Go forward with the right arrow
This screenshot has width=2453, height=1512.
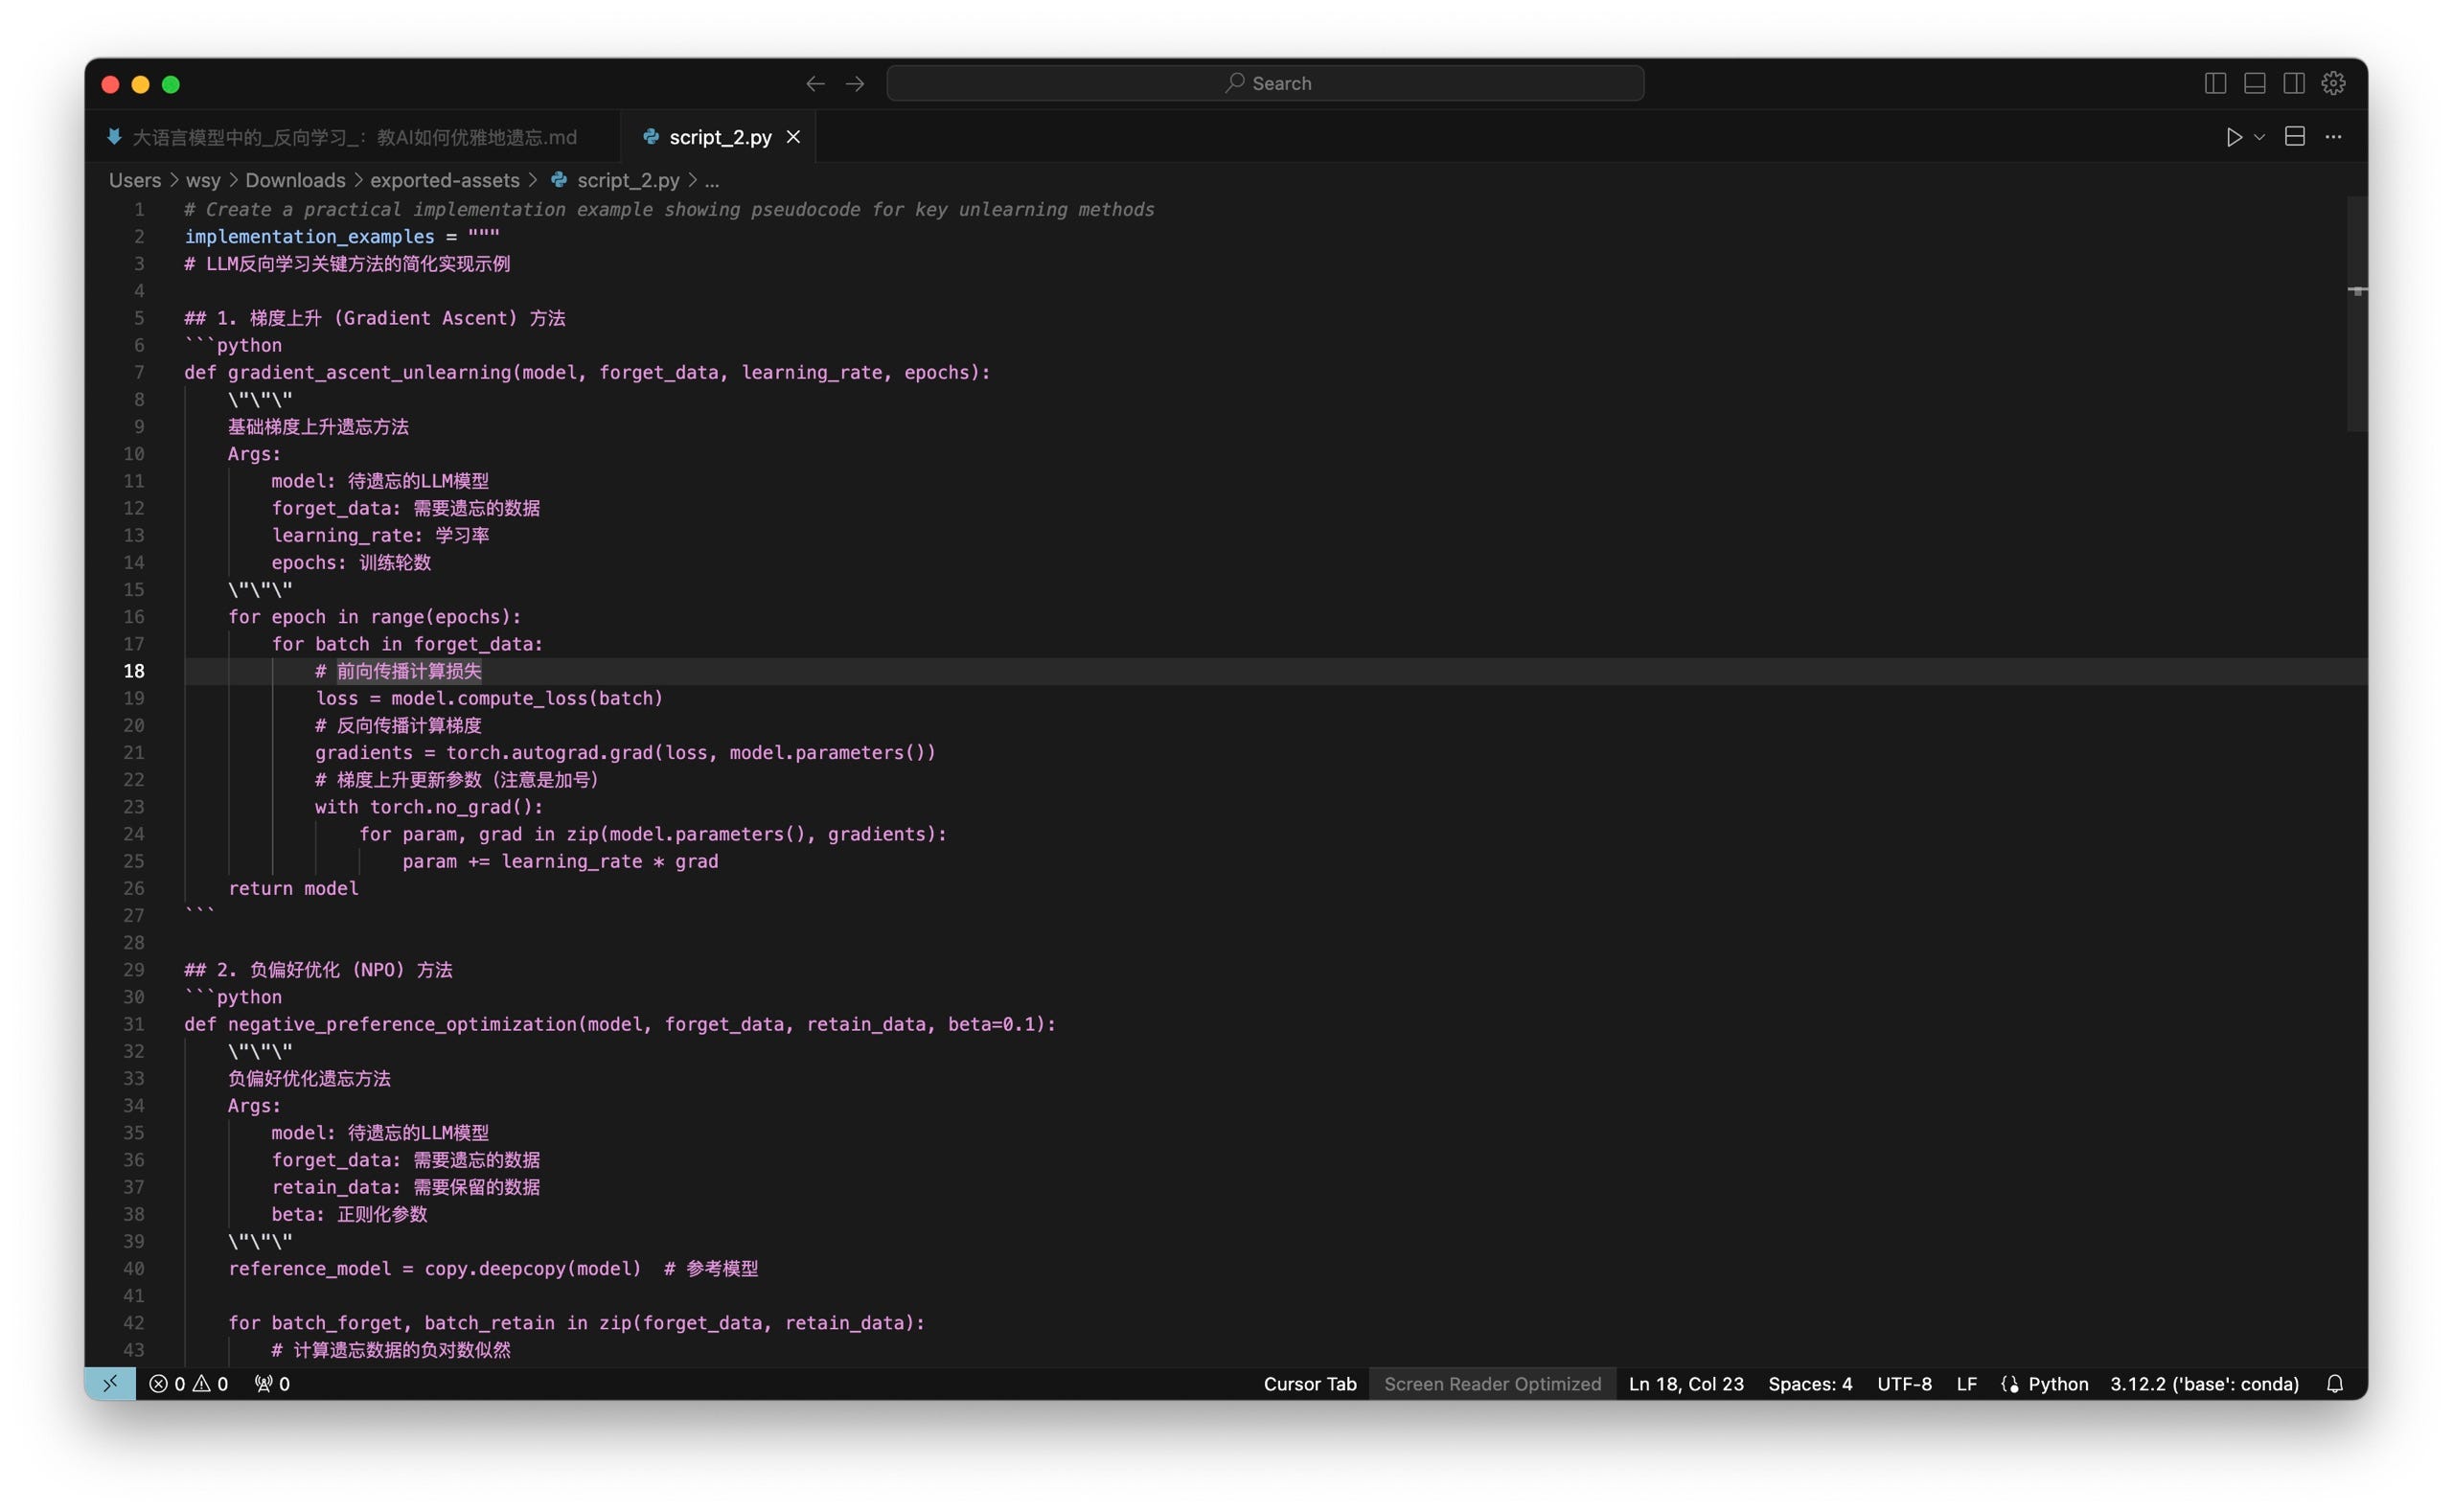855,83
